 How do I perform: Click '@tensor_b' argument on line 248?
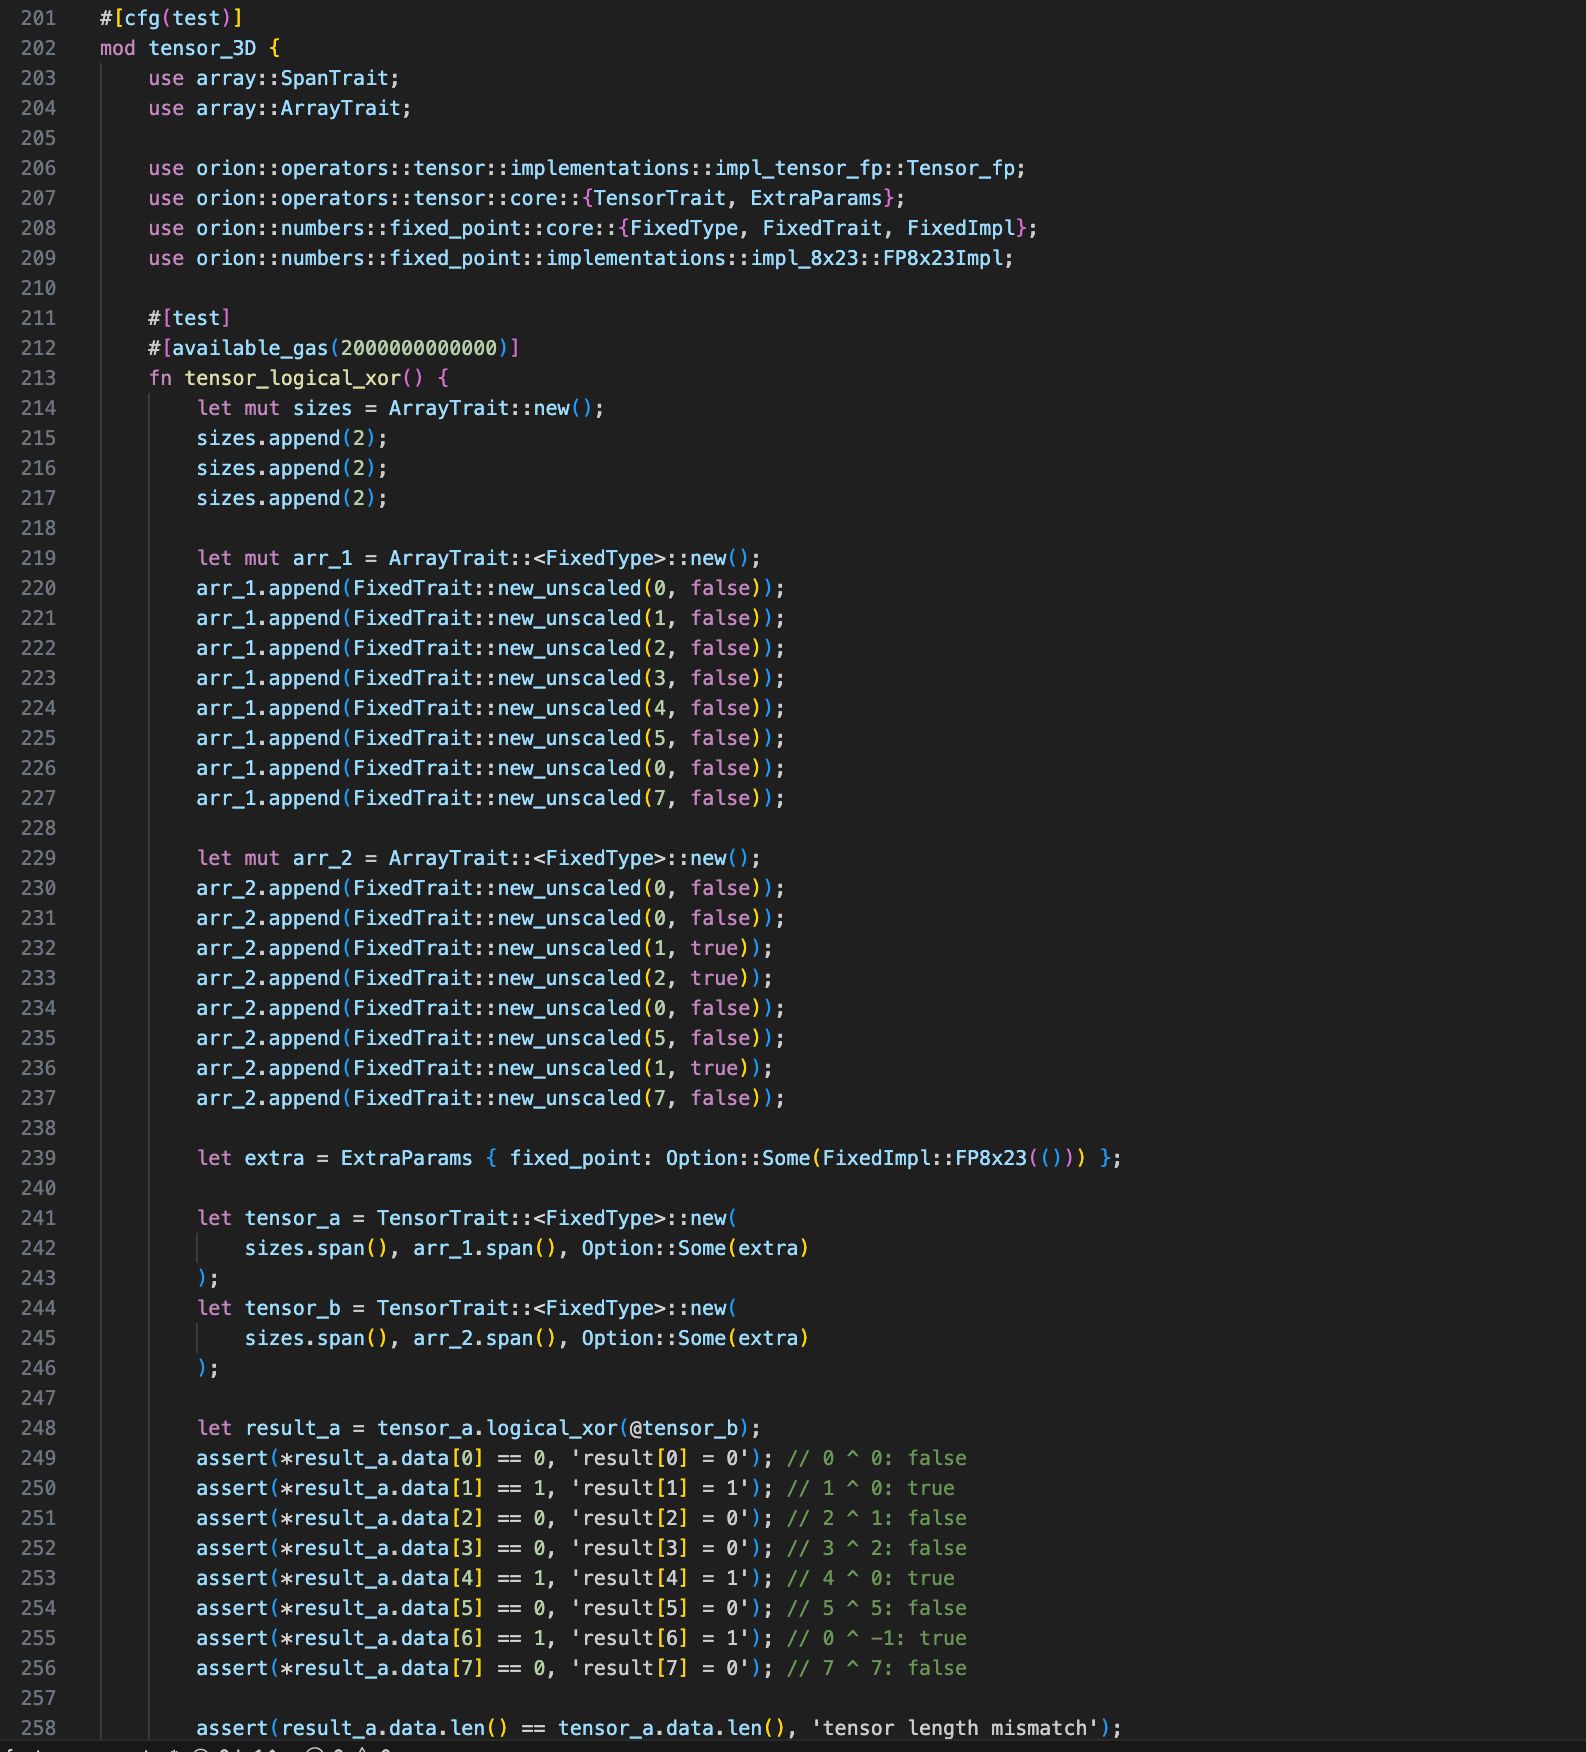pyautogui.click(x=684, y=1428)
